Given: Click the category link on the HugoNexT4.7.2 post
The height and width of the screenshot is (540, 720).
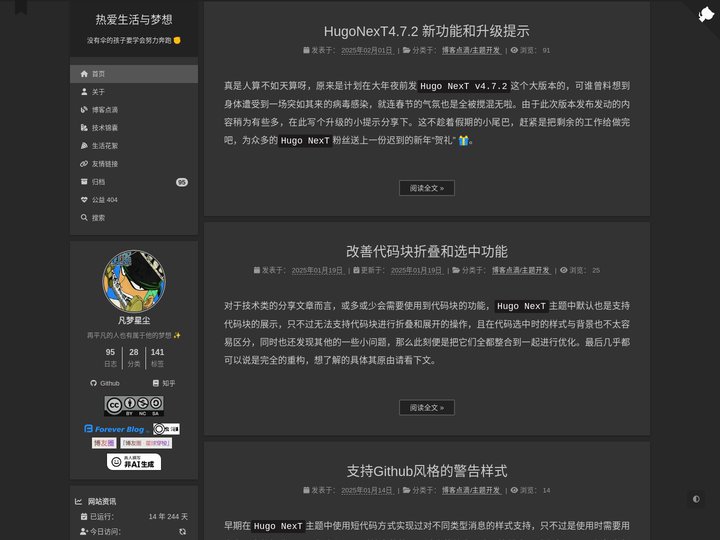Looking at the screenshot, I should (471, 51).
